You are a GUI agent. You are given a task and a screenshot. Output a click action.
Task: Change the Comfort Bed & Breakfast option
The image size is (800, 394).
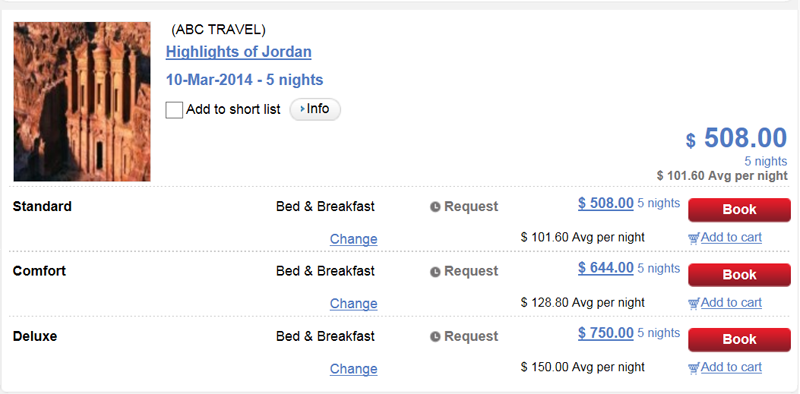coord(354,304)
